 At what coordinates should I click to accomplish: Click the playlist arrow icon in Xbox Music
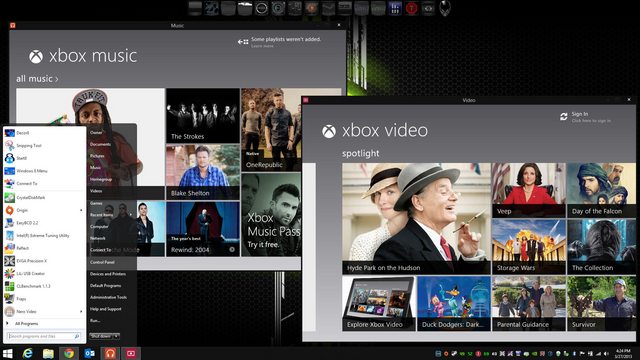click(x=243, y=42)
